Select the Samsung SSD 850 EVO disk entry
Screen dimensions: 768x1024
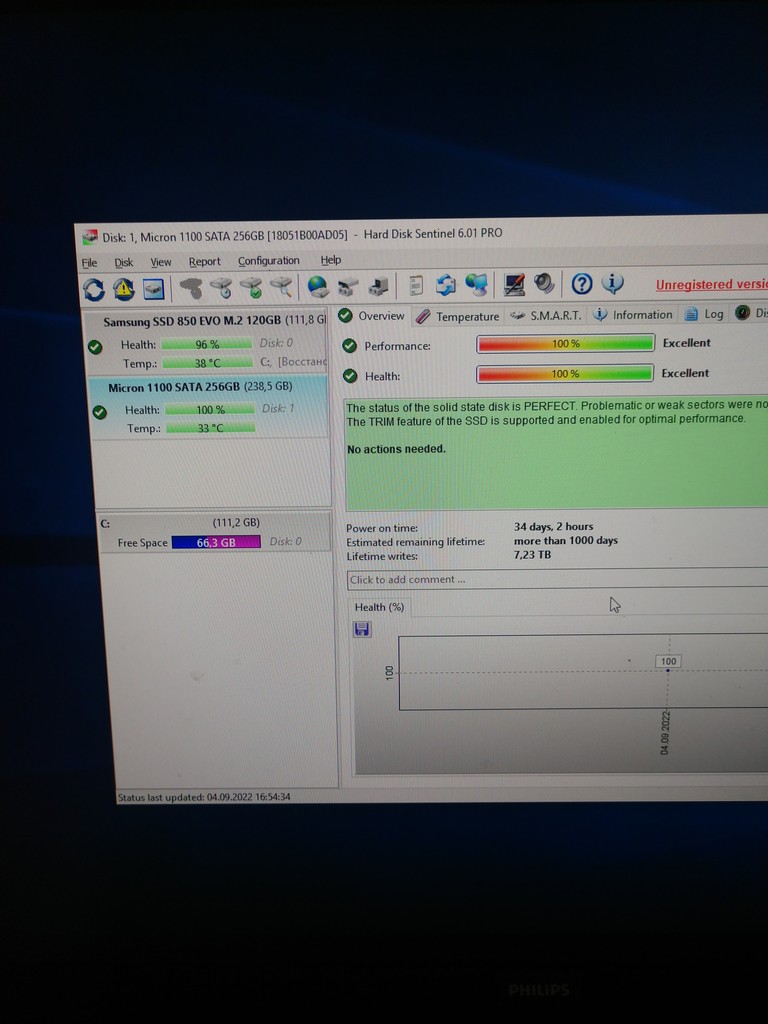pos(207,342)
